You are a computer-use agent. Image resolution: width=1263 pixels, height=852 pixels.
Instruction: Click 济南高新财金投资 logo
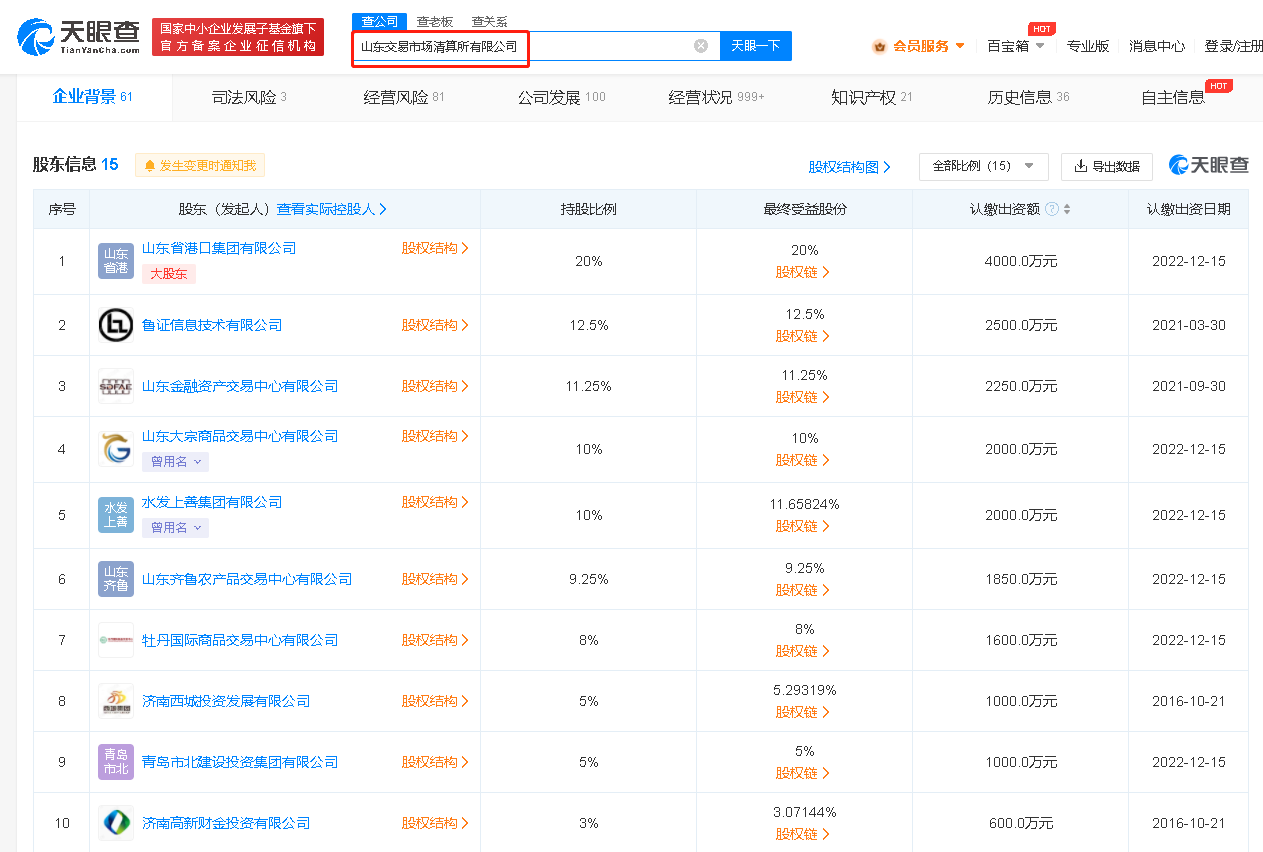coord(116,823)
